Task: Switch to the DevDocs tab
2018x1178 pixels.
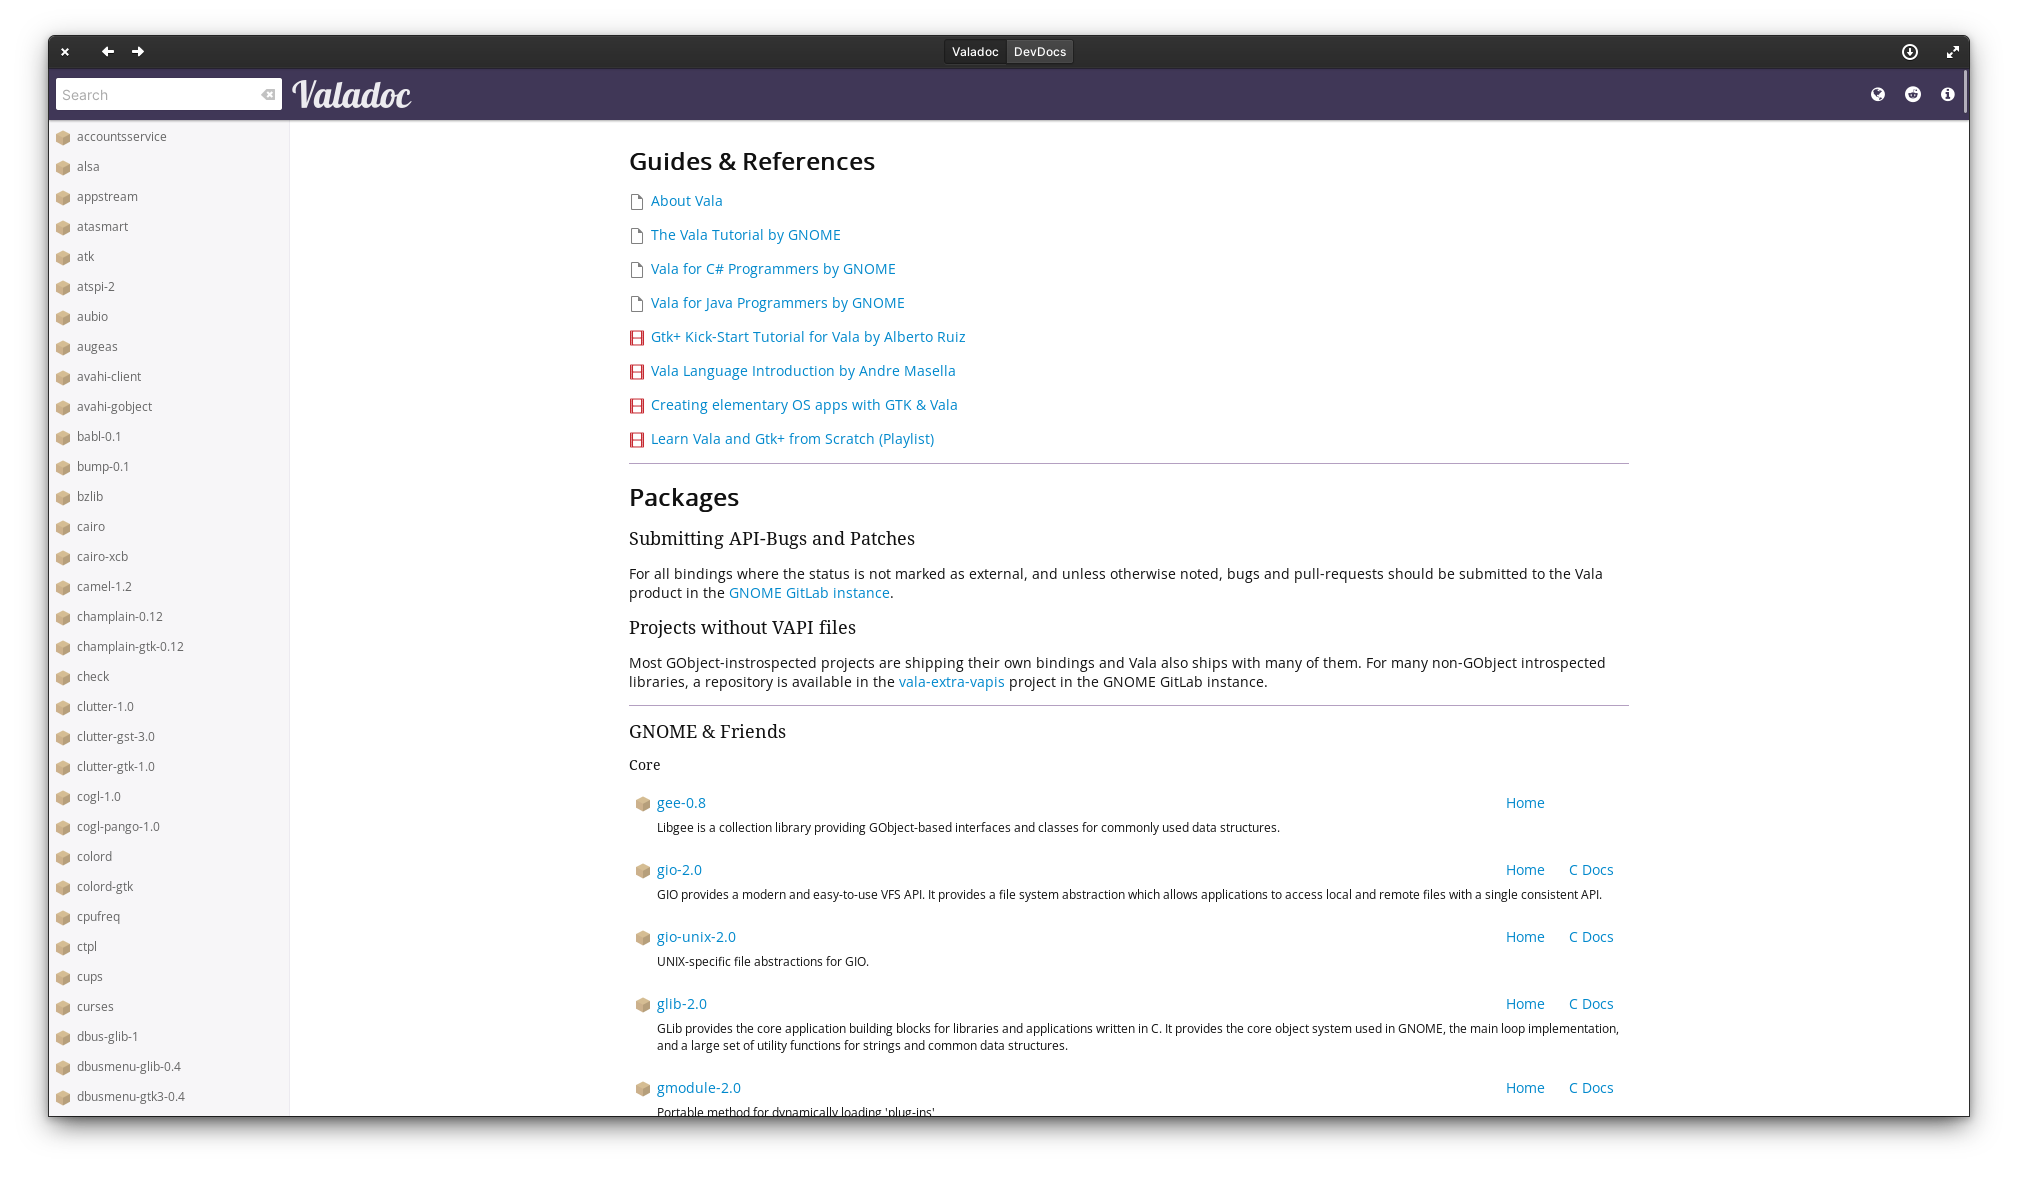Action: pos(1040,51)
